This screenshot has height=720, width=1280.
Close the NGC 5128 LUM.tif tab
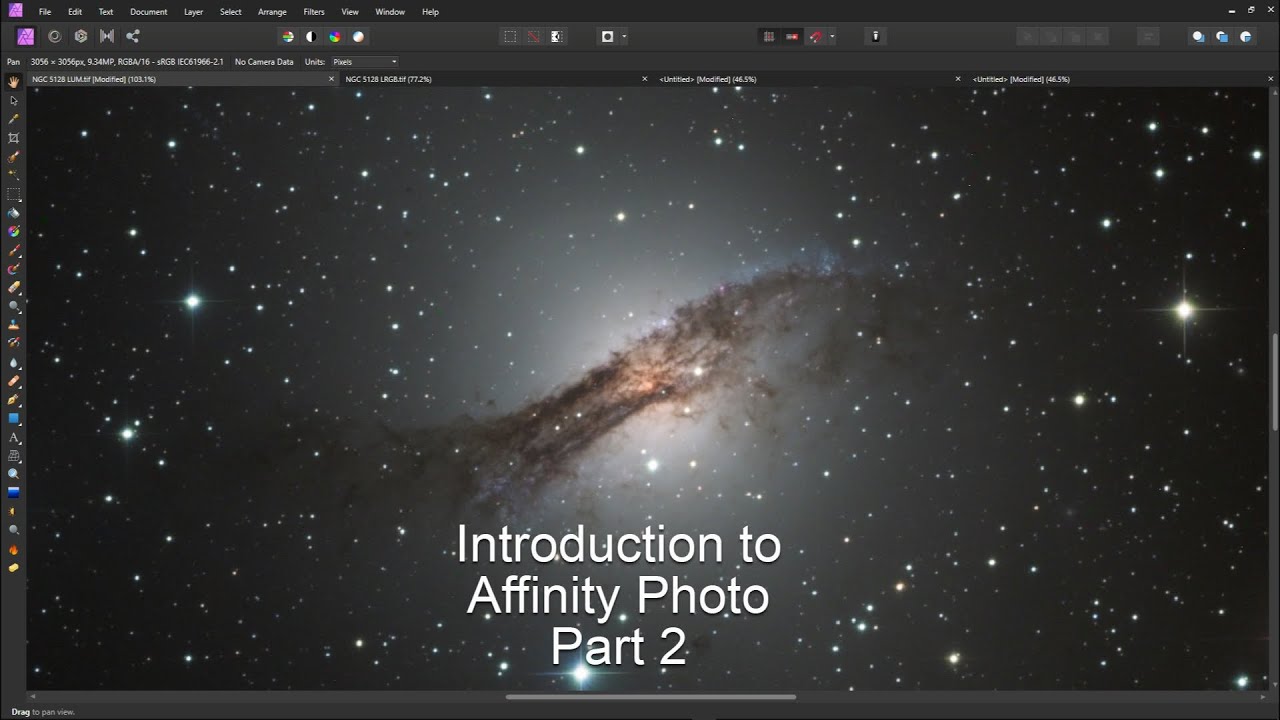coord(332,79)
